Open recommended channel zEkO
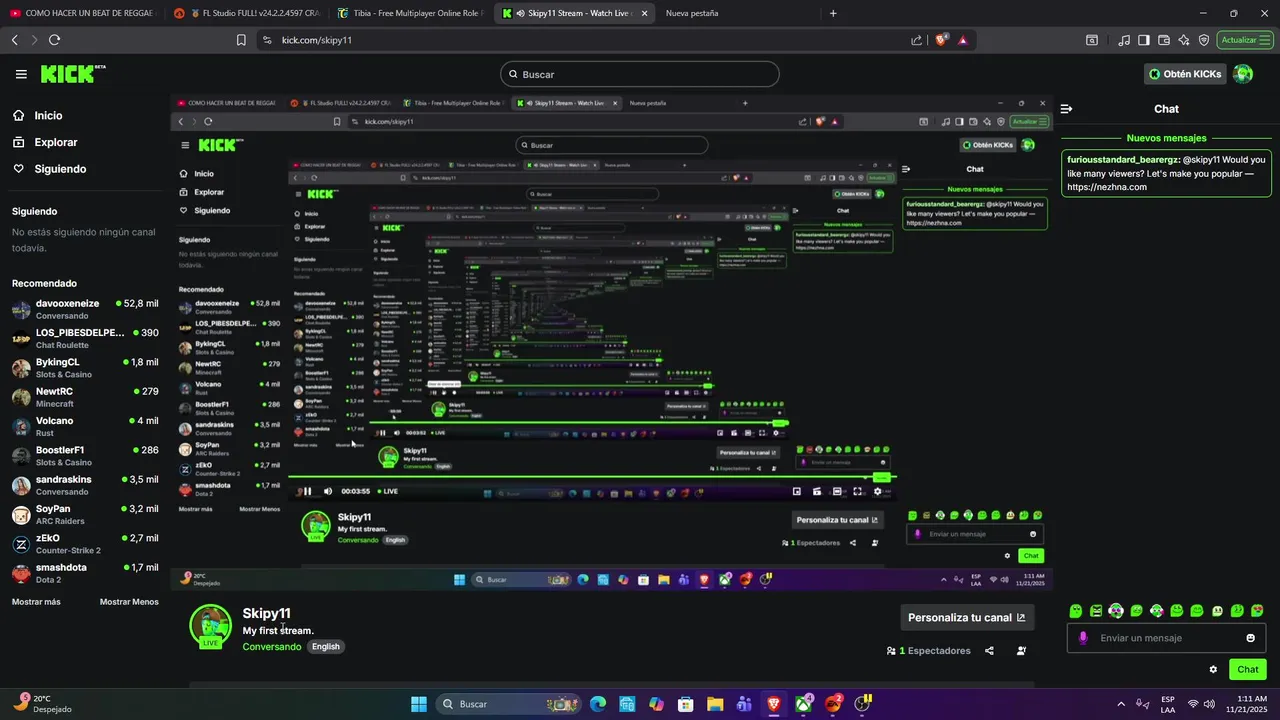The height and width of the screenshot is (720, 1280). click(85, 544)
